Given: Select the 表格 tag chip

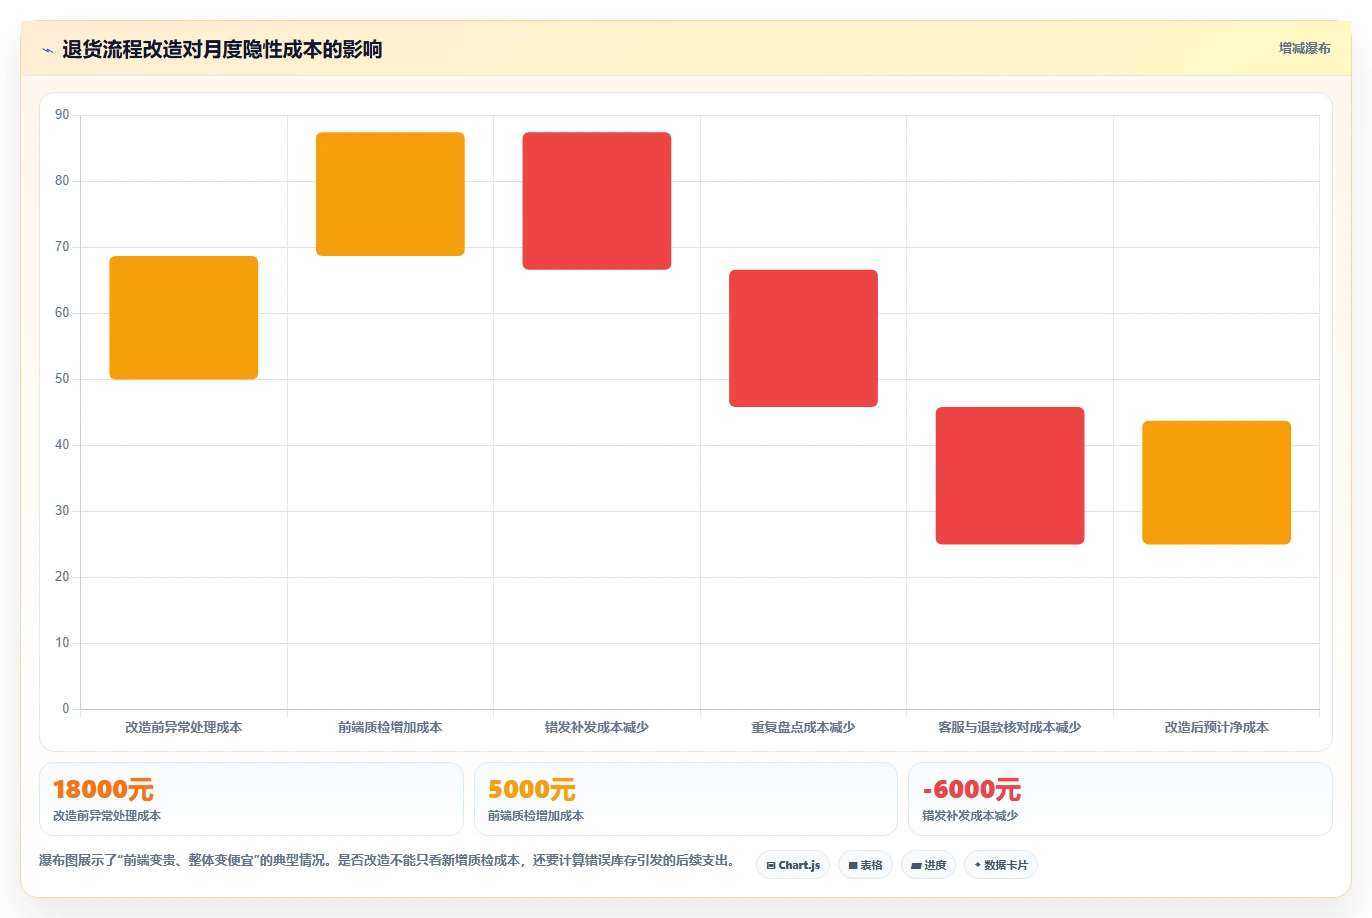Looking at the screenshot, I should click(x=865, y=865).
